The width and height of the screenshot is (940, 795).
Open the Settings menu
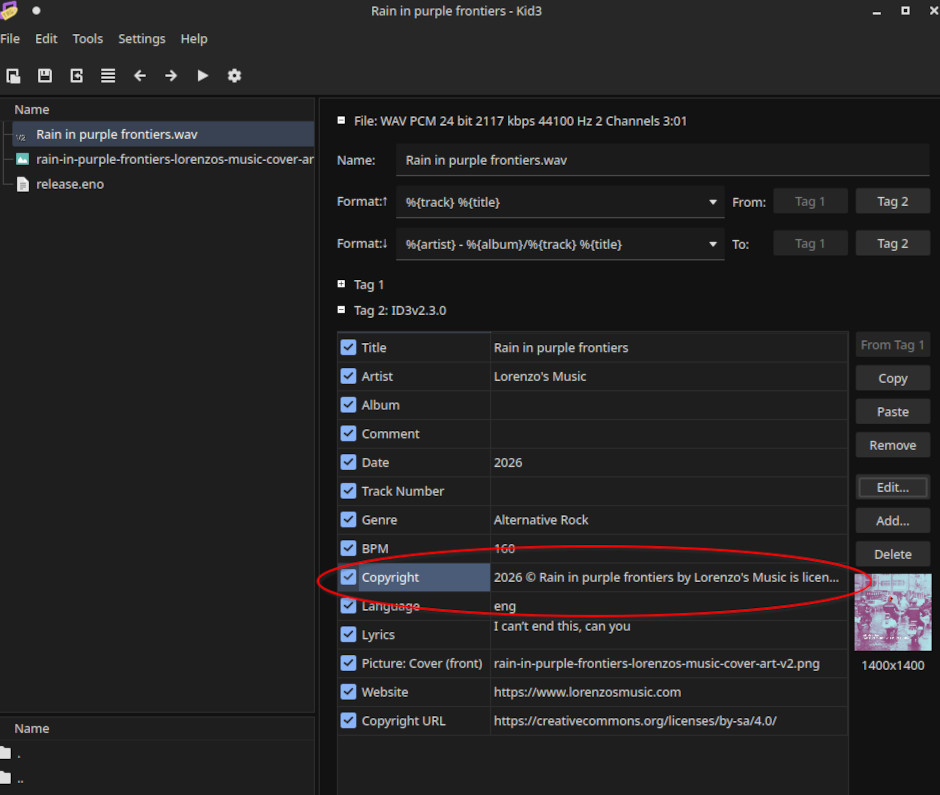(141, 39)
